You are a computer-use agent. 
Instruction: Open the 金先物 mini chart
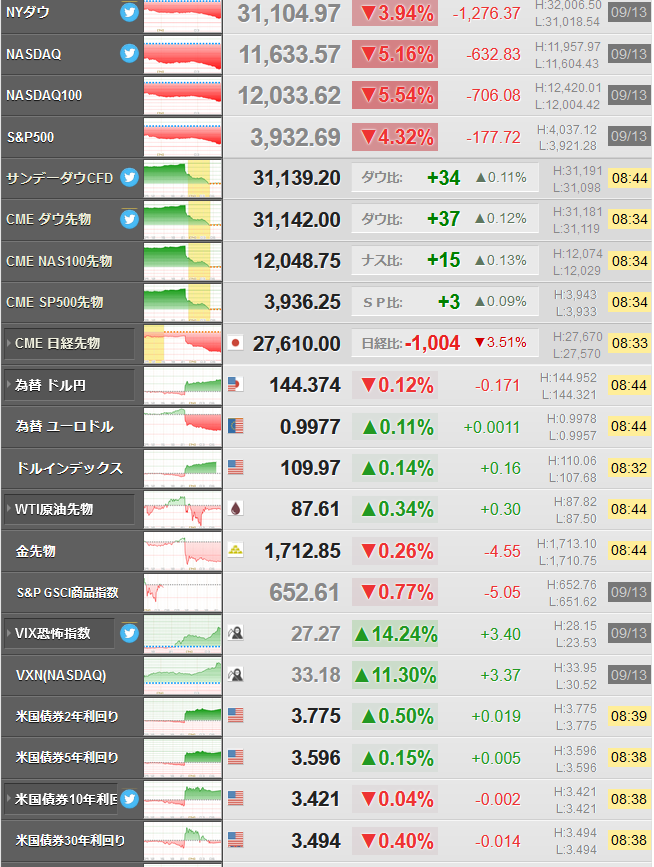(182, 551)
